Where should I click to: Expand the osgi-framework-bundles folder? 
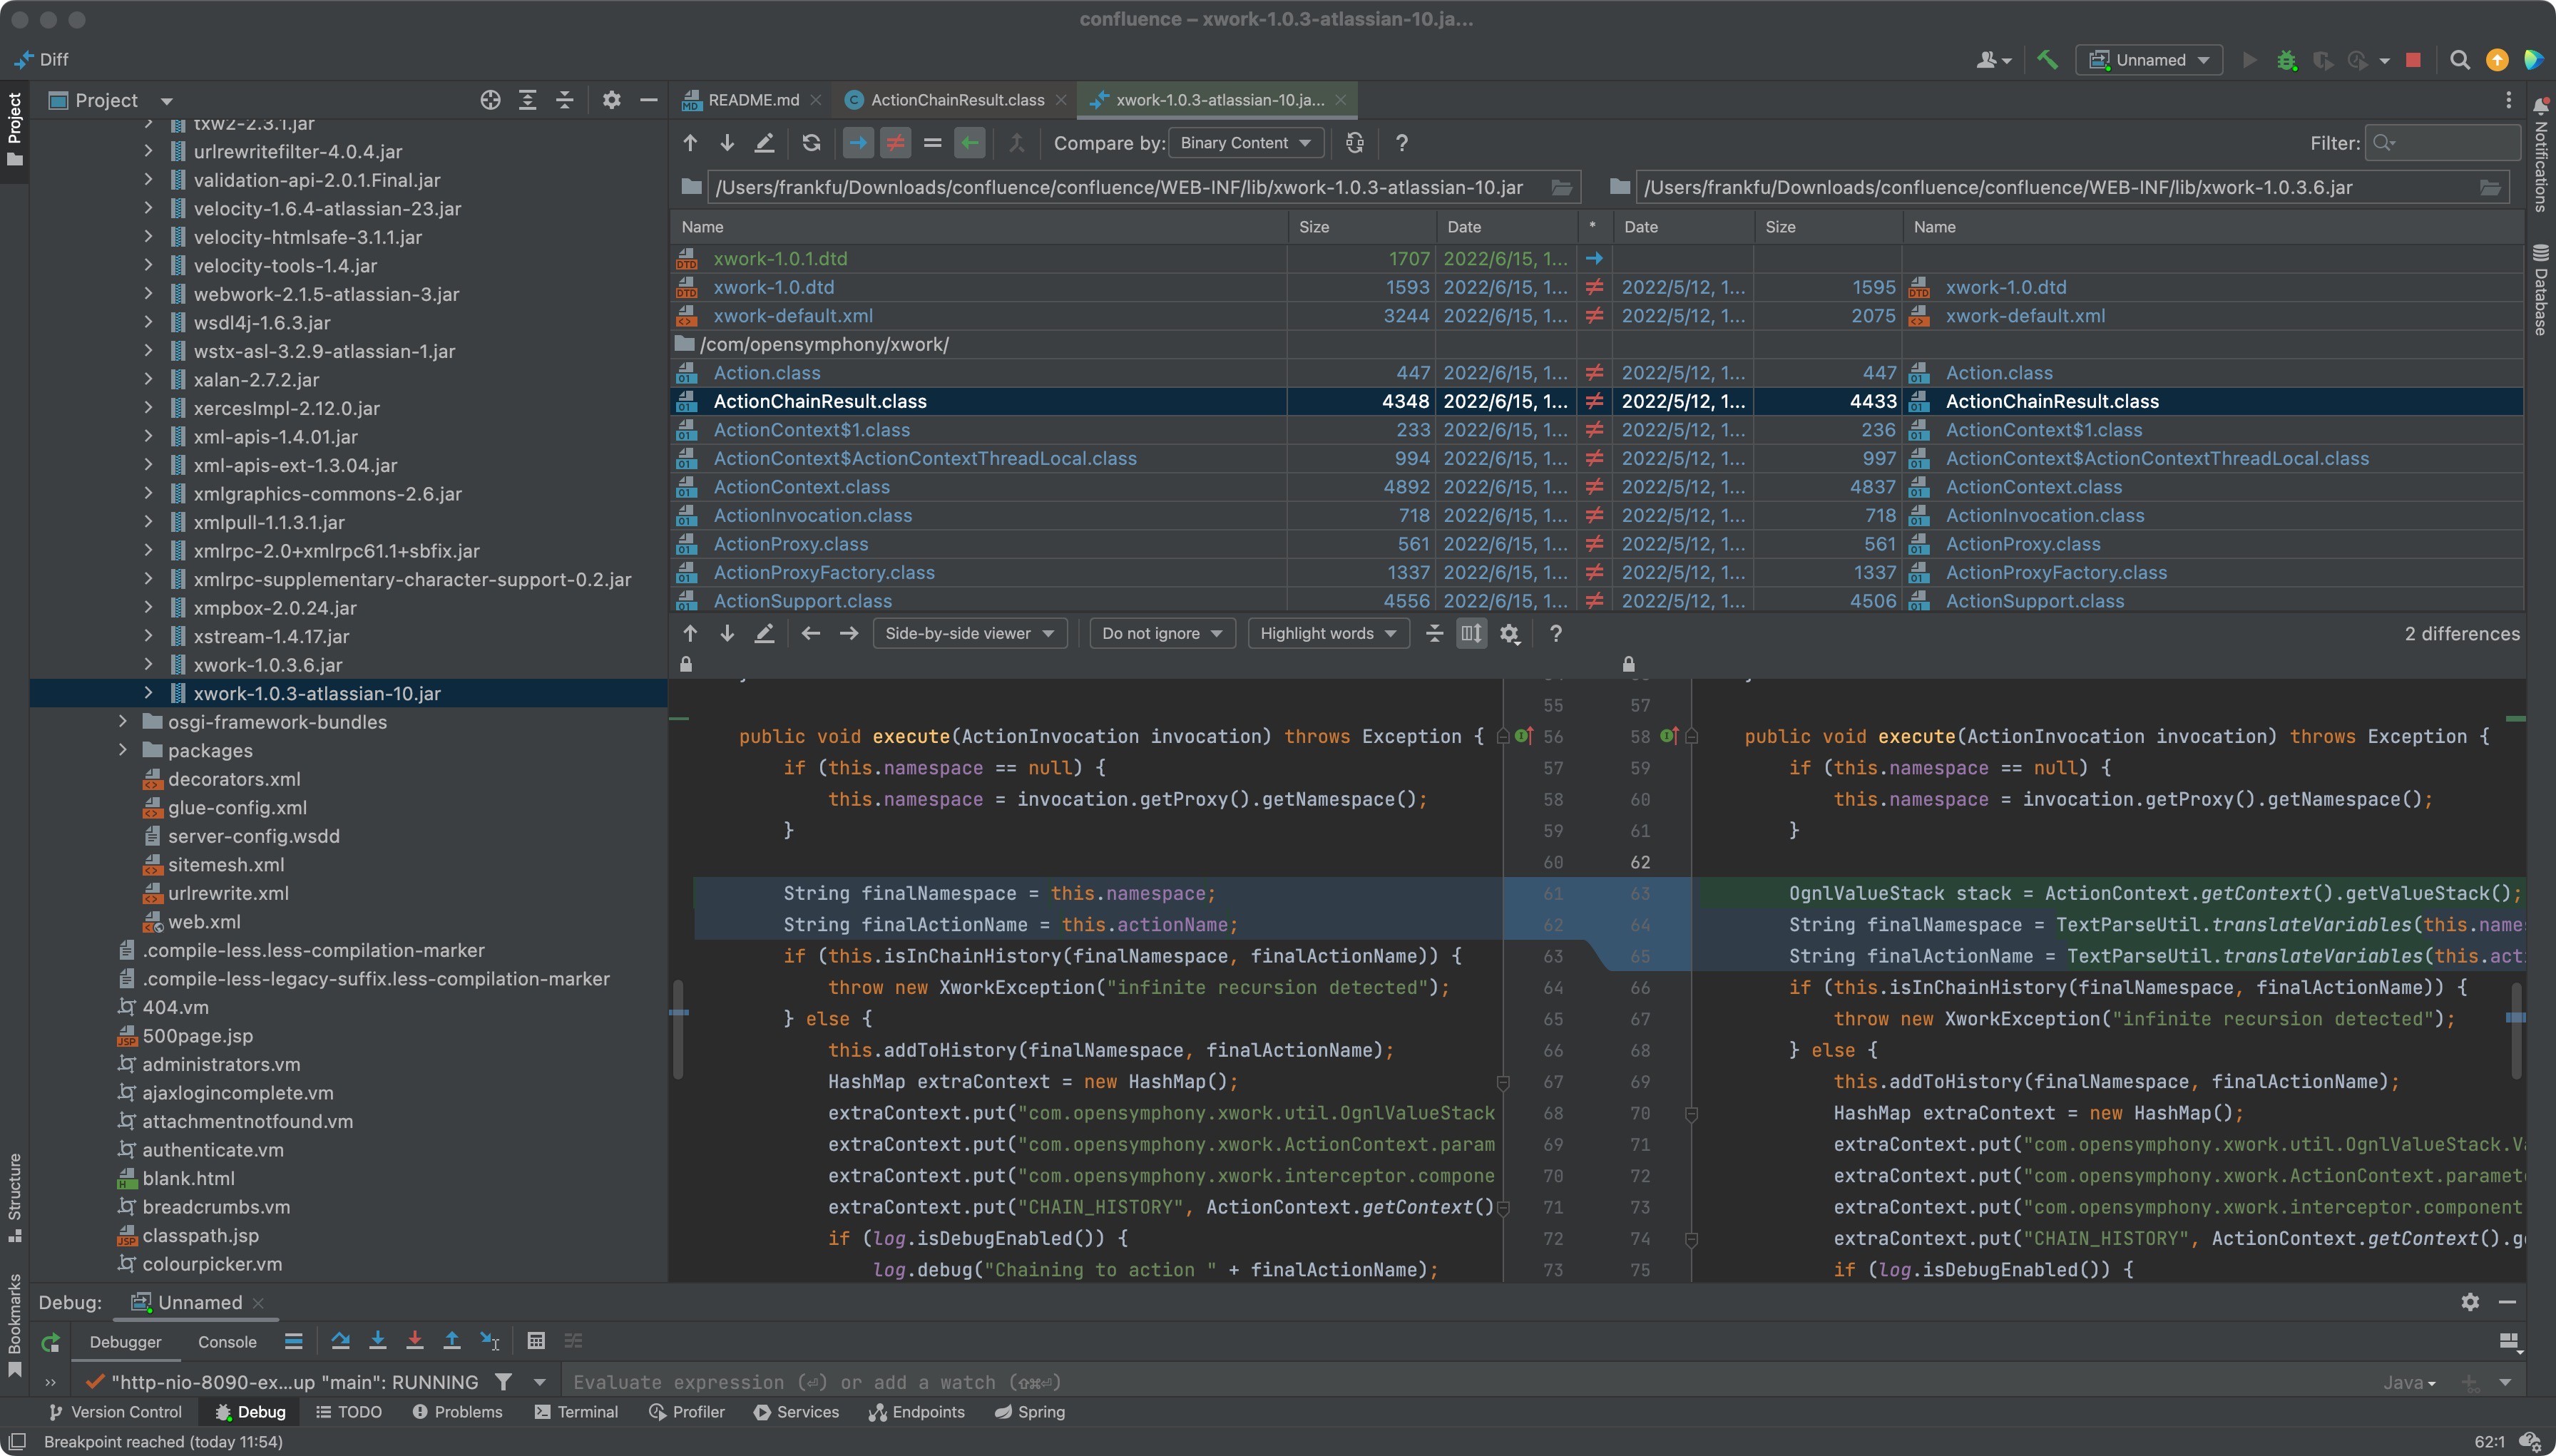(122, 721)
